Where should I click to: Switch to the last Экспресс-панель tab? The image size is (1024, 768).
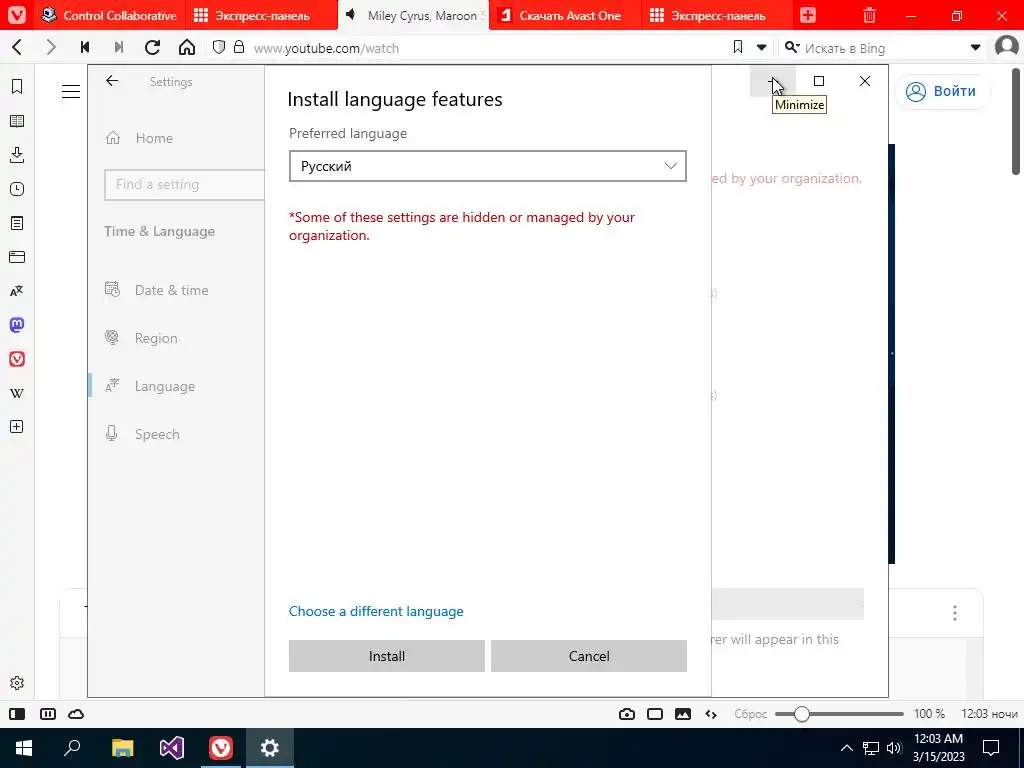tap(716, 15)
